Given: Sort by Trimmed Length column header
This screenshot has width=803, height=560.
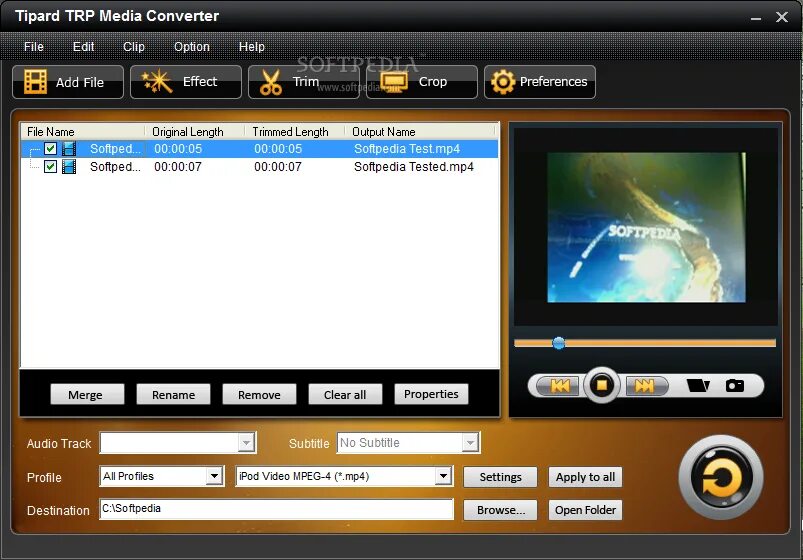Looking at the screenshot, I should 295,132.
